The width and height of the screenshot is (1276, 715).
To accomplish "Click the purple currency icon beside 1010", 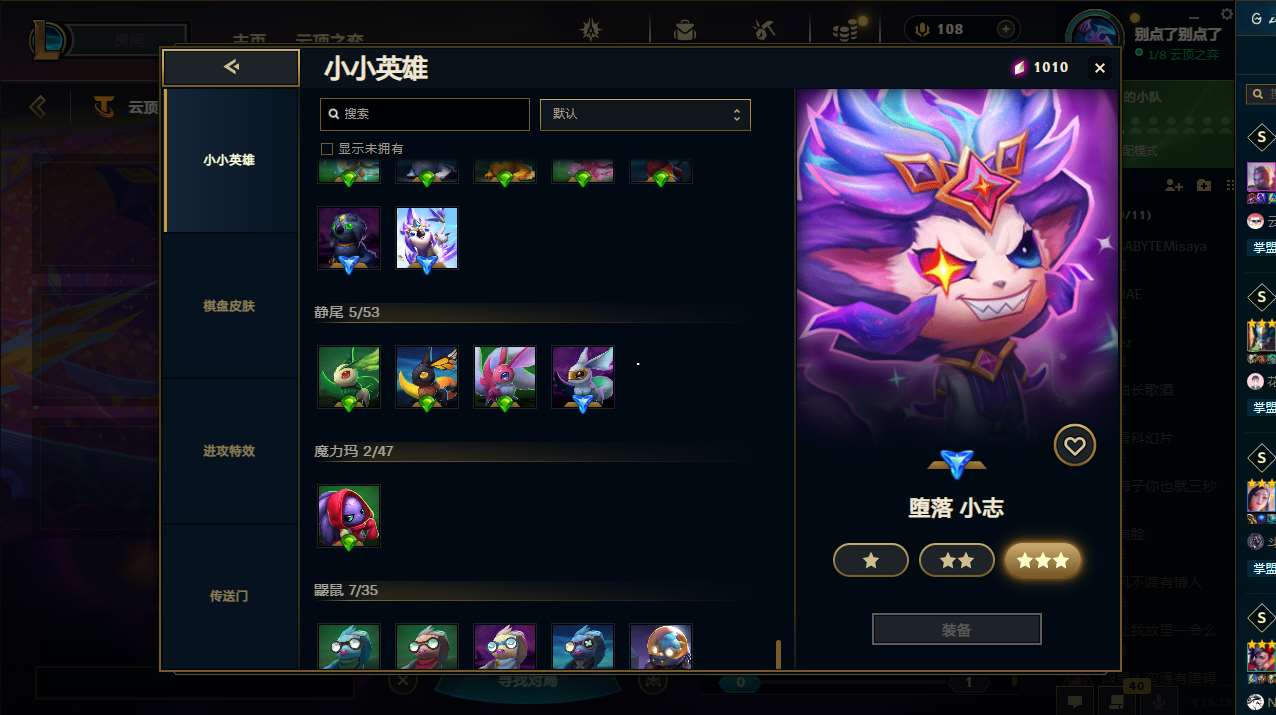I will pos(1019,67).
